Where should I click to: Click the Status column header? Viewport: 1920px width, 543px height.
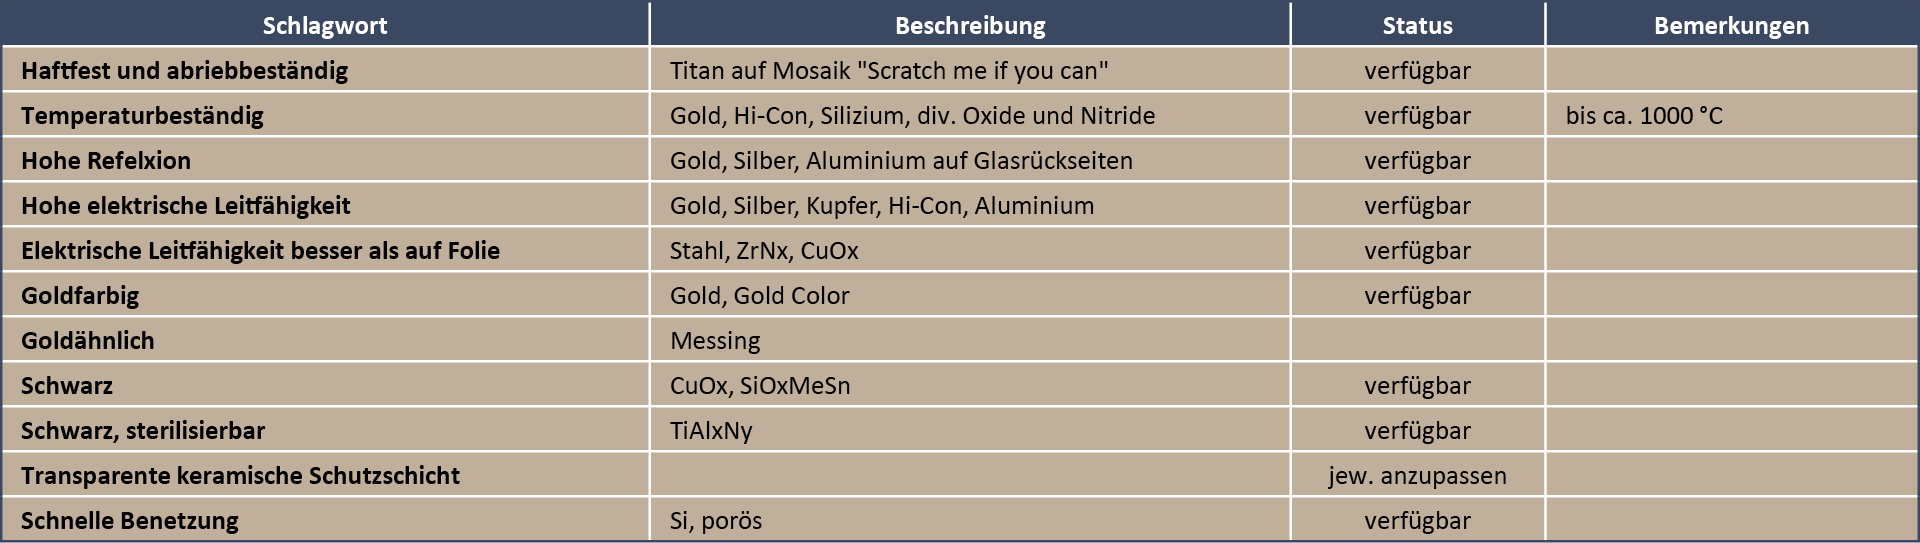pyautogui.click(x=1417, y=25)
